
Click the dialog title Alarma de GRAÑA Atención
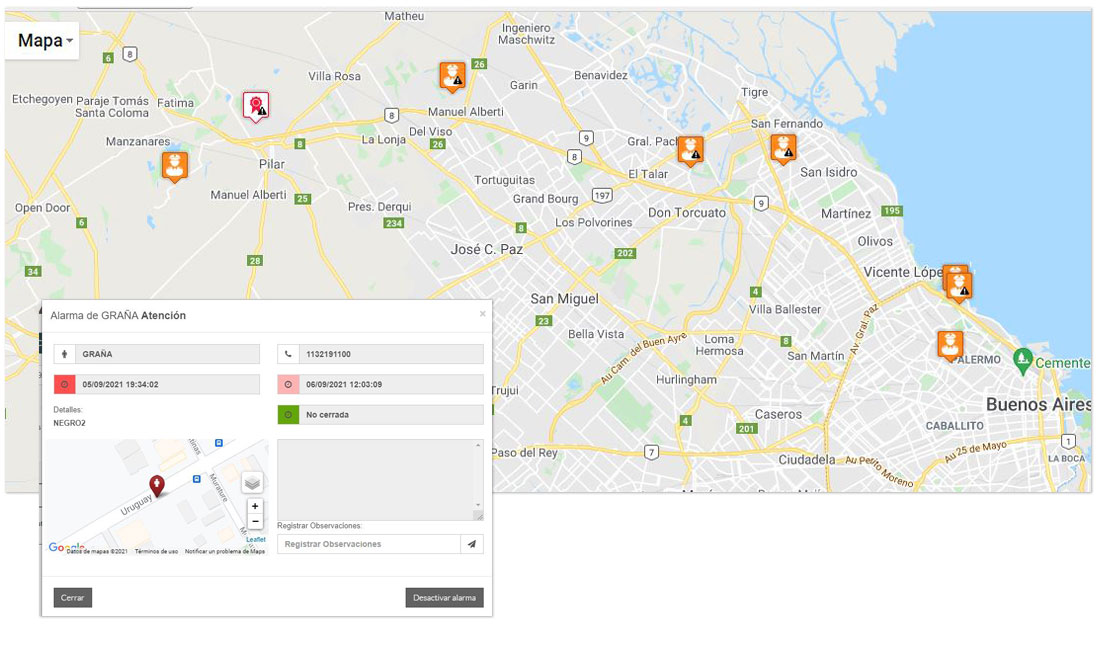pos(118,316)
